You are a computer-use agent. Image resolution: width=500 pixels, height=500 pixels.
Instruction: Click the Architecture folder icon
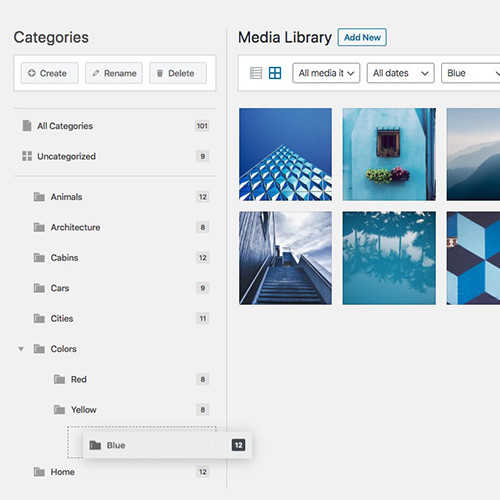pyautogui.click(x=39, y=227)
